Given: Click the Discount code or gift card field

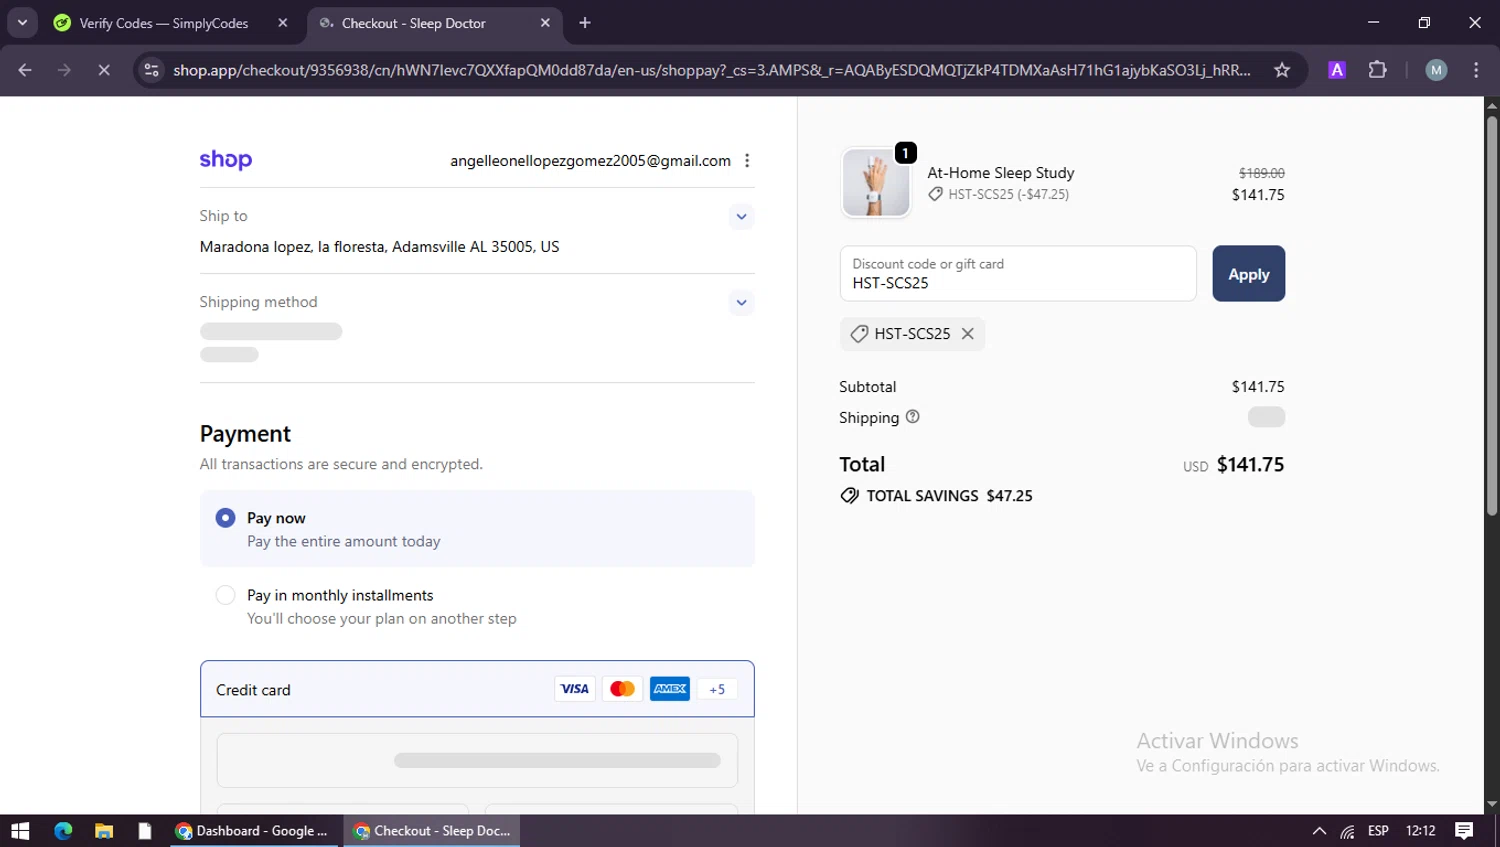Looking at the screenshot, I should click(x=1018, y=273).
